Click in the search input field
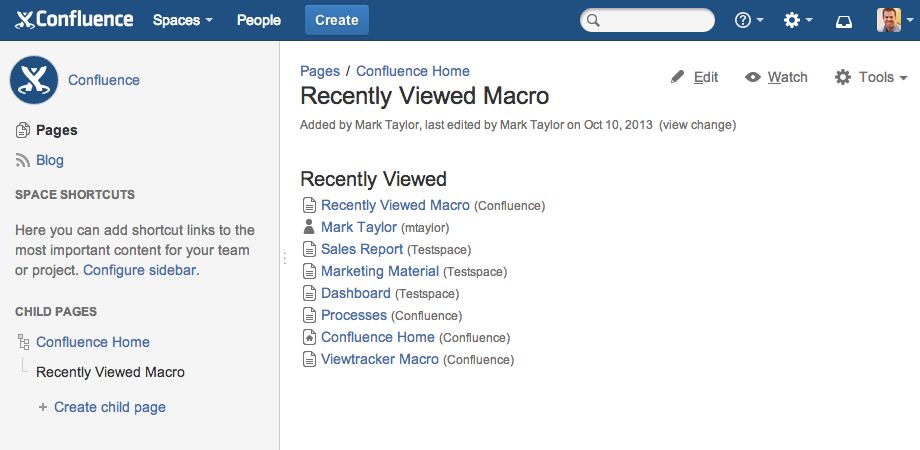 click(x=655, y=20)
